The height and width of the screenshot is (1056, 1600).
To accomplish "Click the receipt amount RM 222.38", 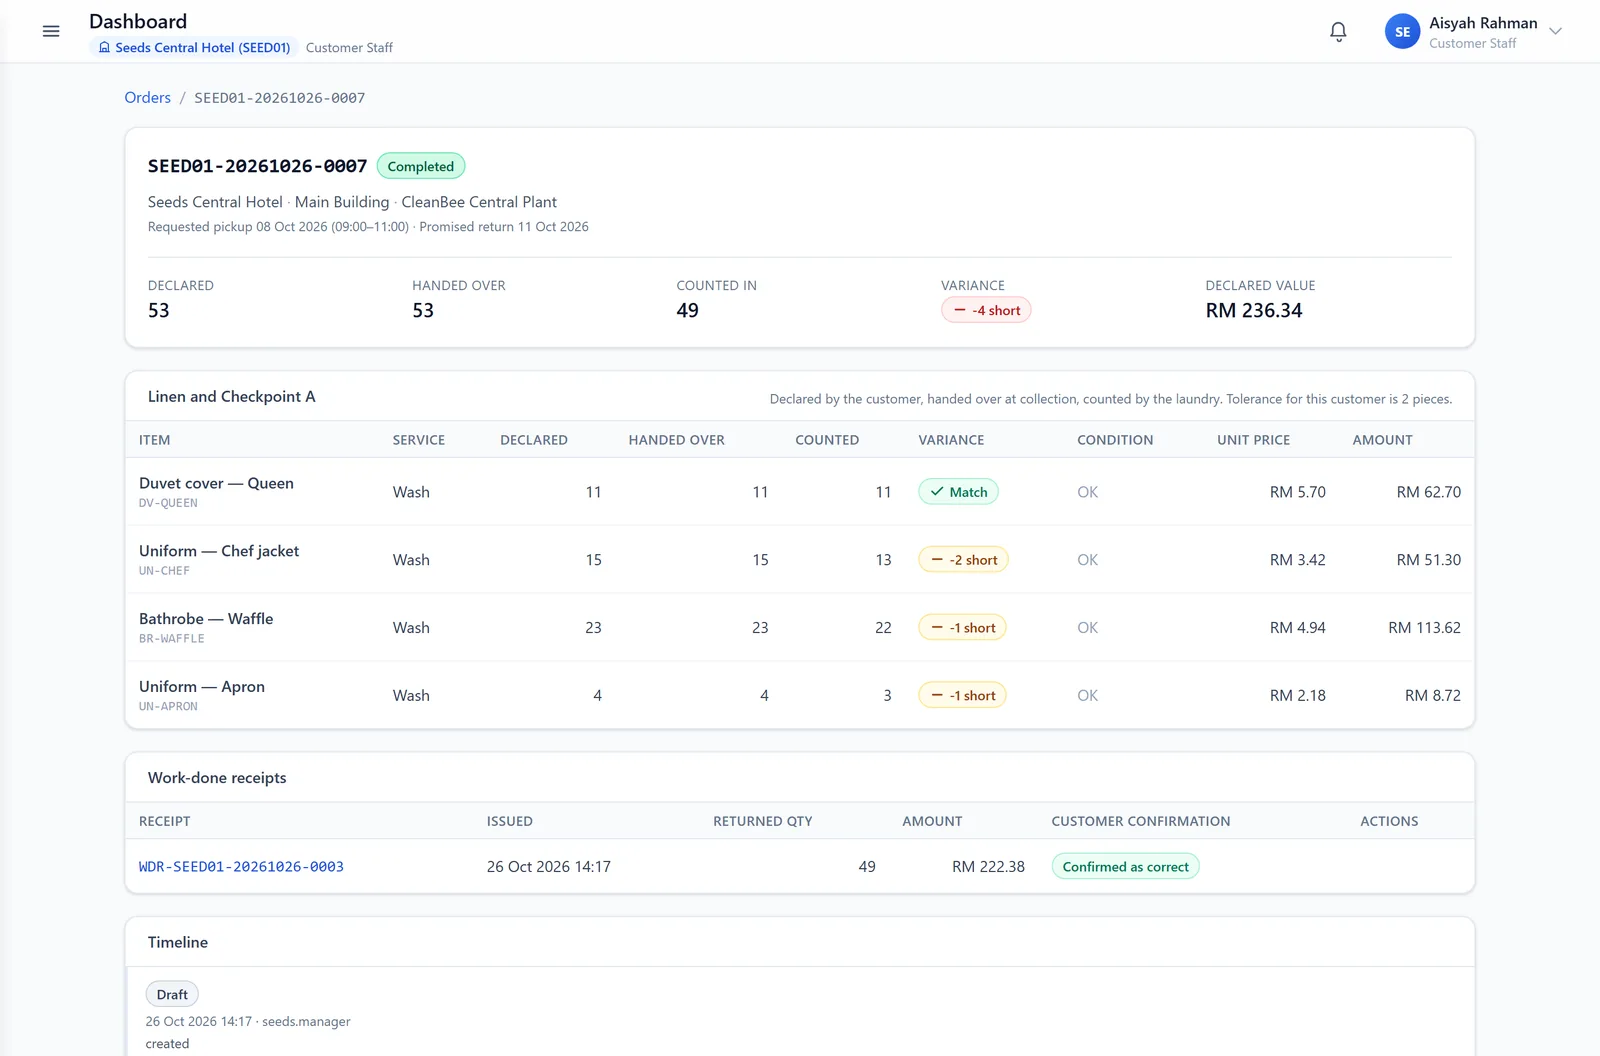I will coord(988,867).
